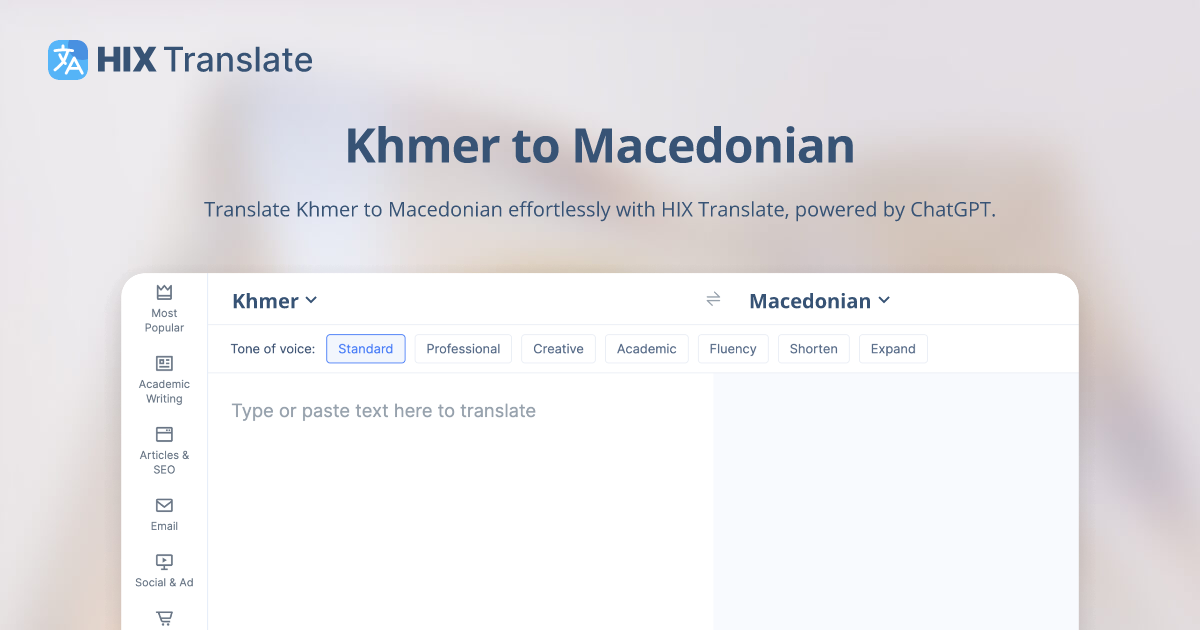Viewport: 1200px width, 630px height.
Task: Swap languages using the arrows icon
Action: click(x=713, y=299)
